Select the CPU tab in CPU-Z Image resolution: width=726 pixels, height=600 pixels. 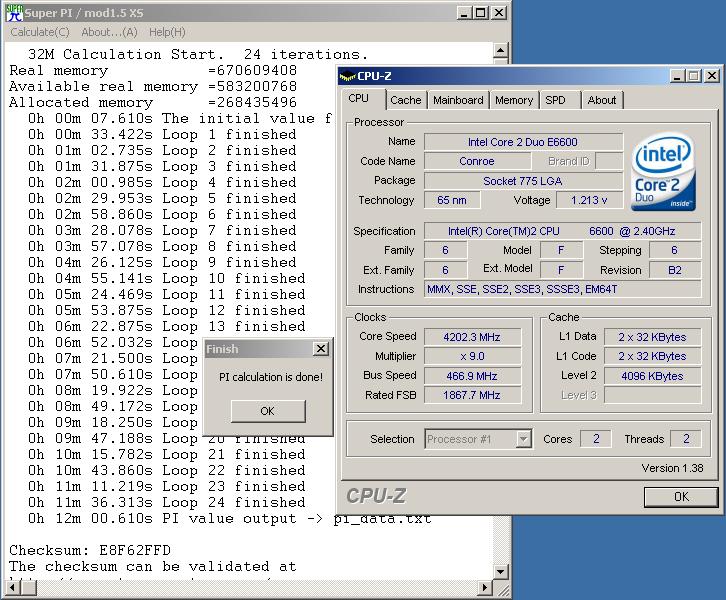tap(359, 99)
